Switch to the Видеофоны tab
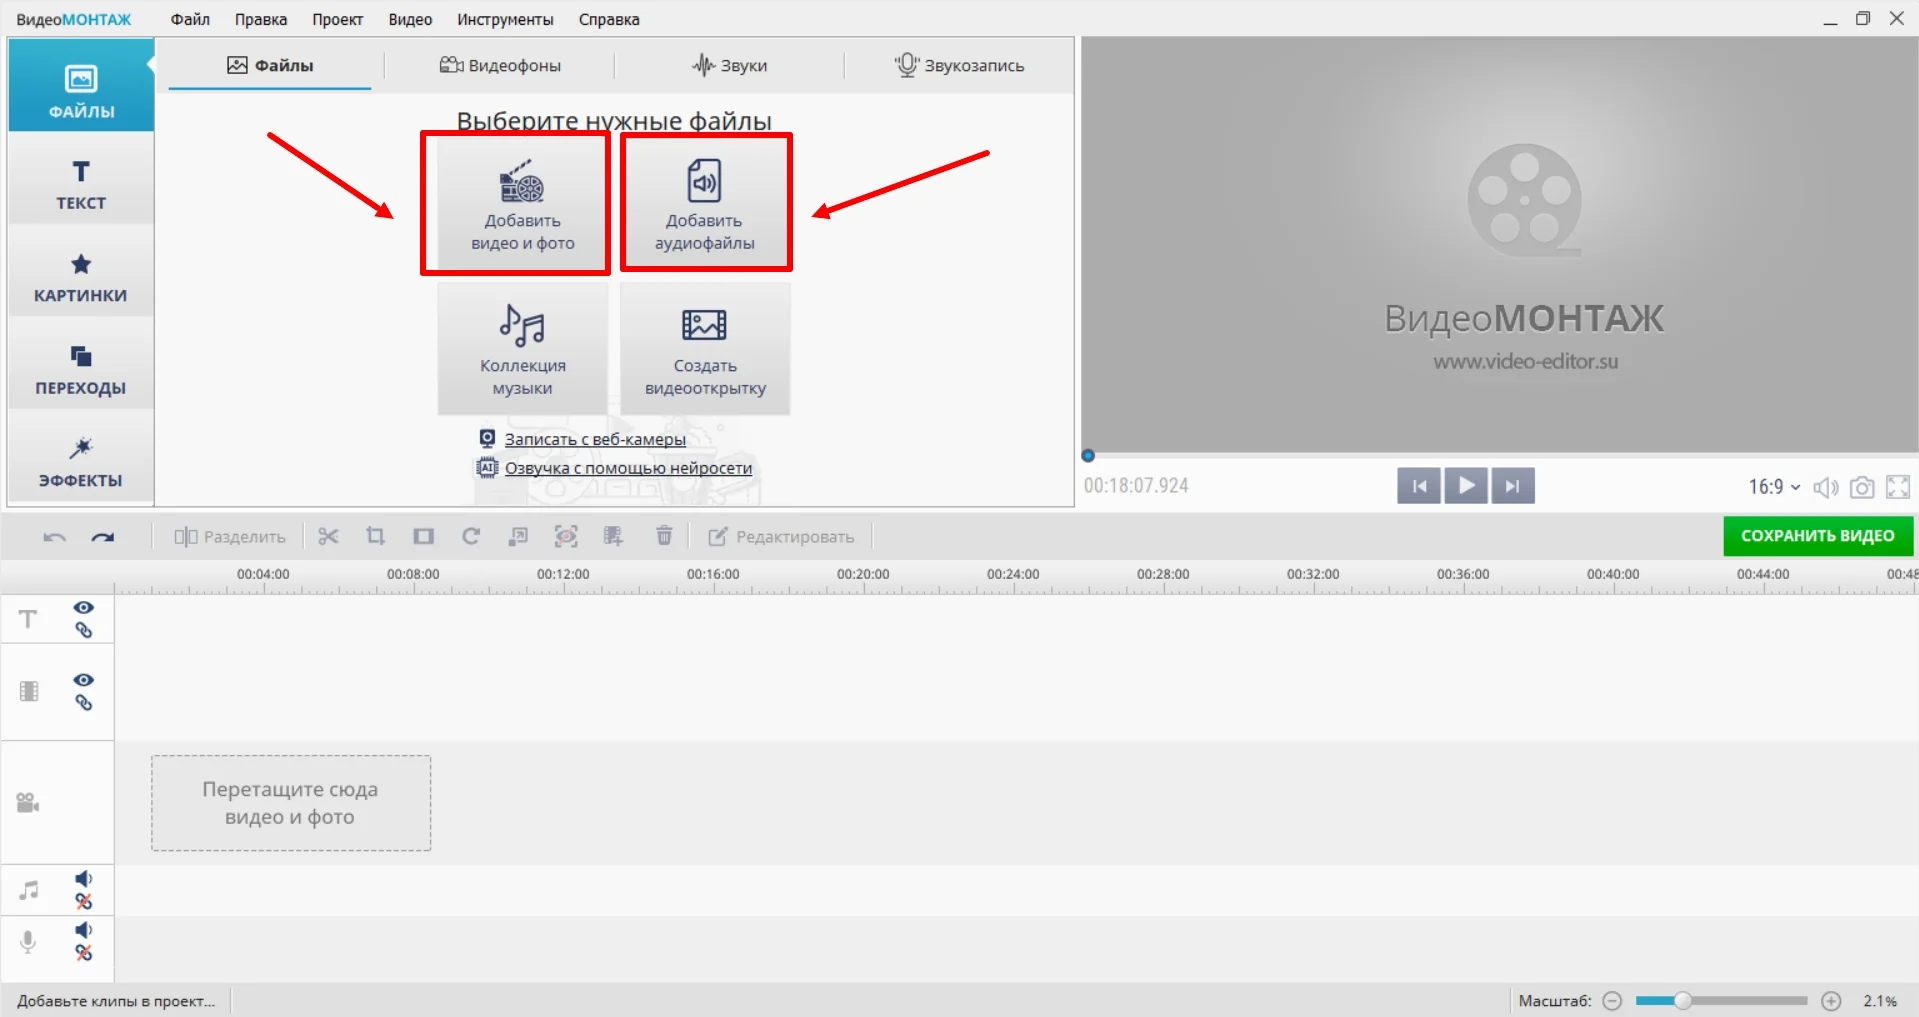 [x=500, y=65]
